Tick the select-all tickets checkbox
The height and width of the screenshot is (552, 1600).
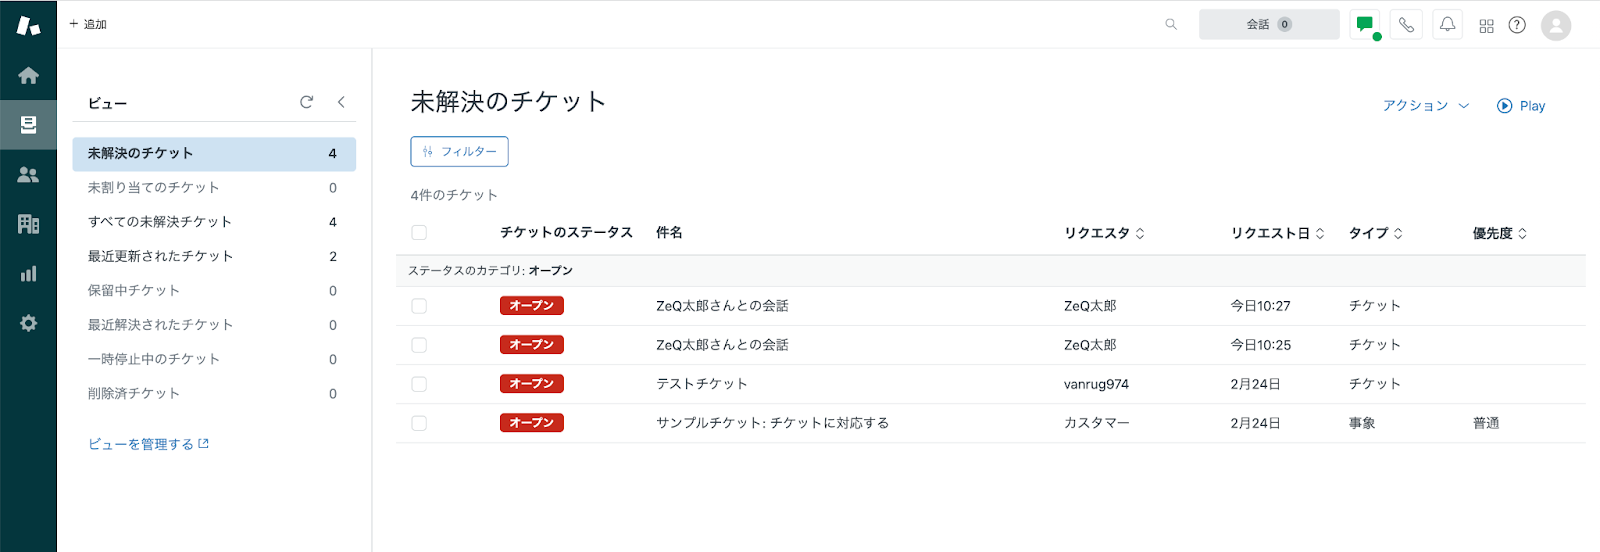pyautogui.click(x=419, y=233)
